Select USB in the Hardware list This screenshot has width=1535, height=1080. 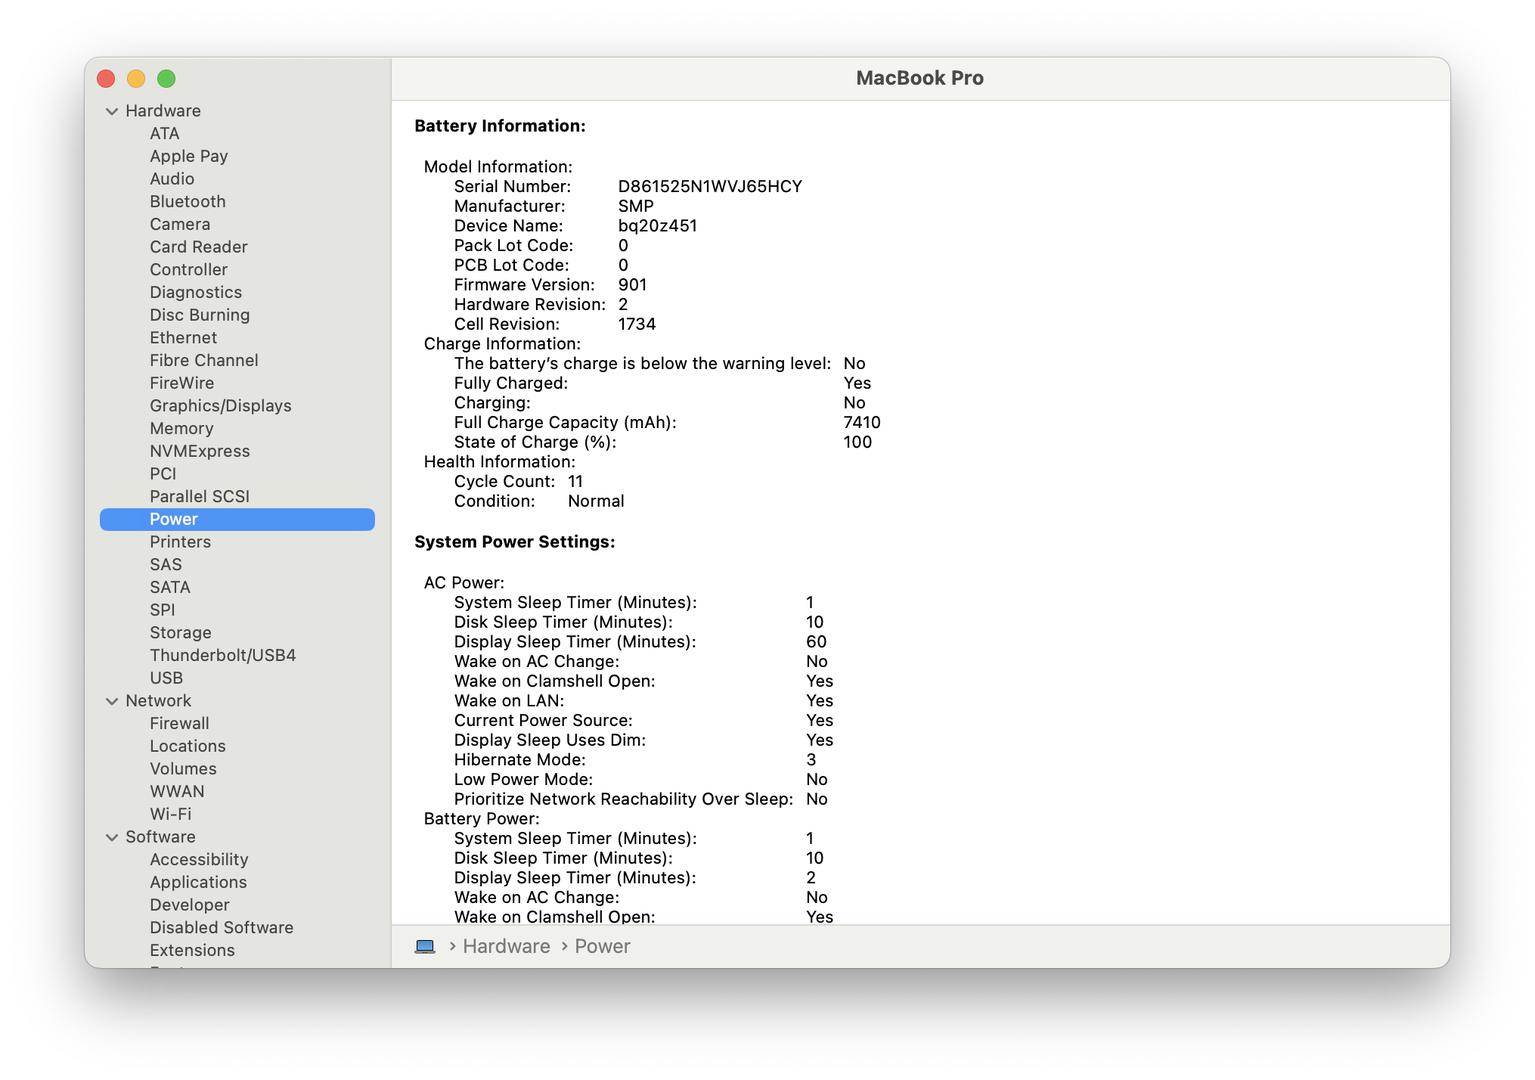[x=166, y=678]
